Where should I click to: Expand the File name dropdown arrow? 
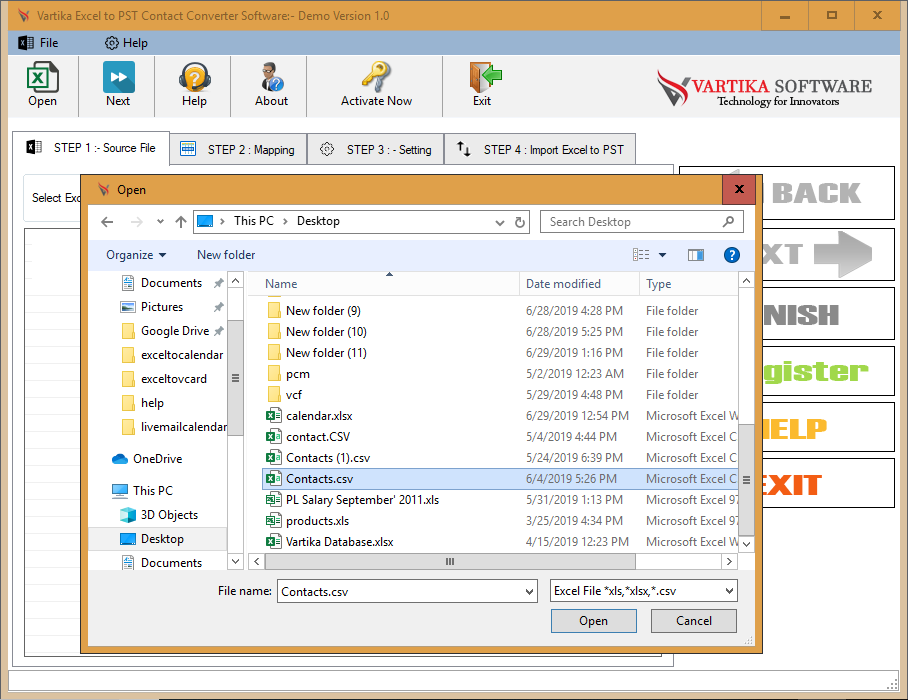pos(529,592)
